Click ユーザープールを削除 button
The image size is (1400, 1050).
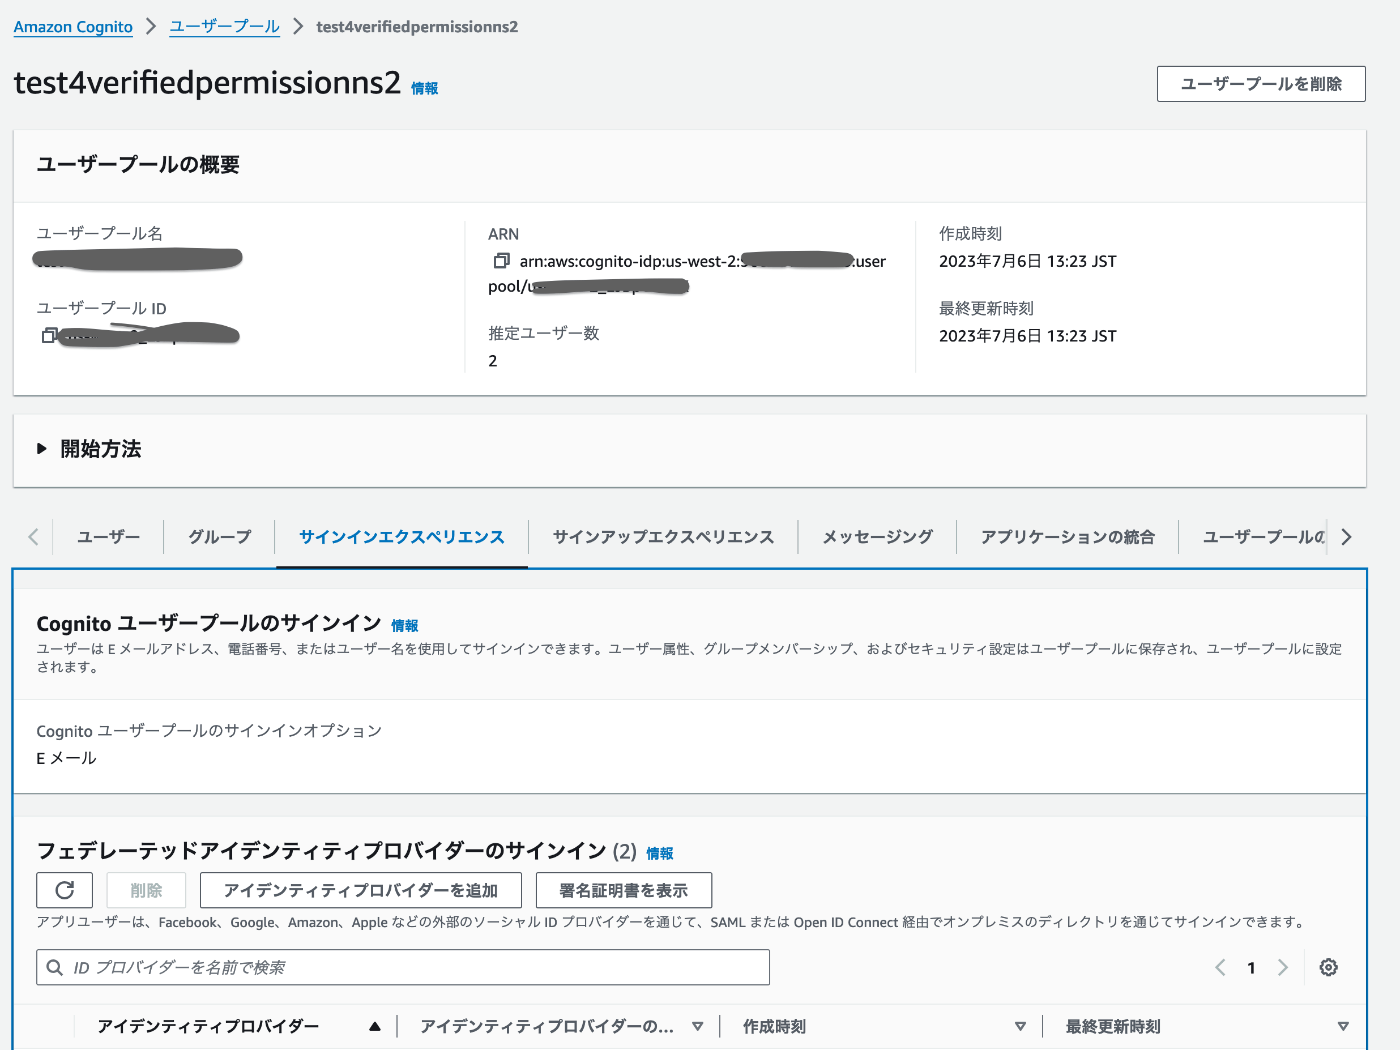(1261, 84)
